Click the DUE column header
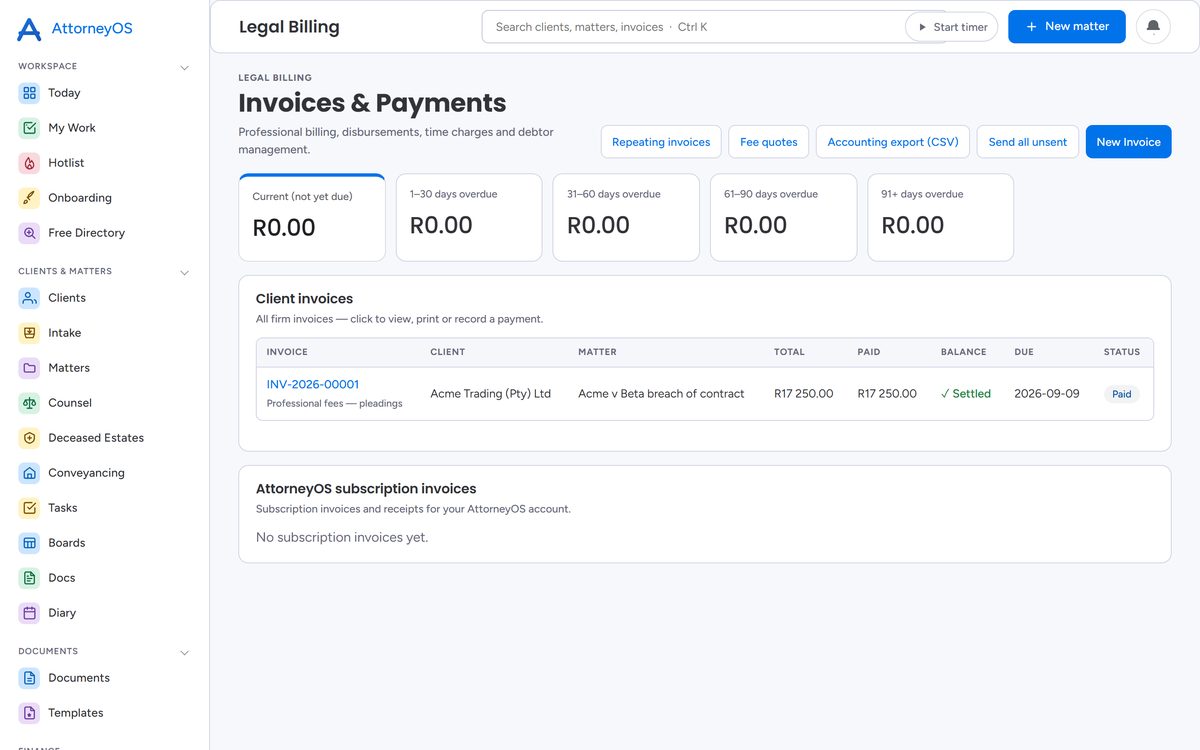The height and width of the screenshot is (750, 1200). [1024, 352]
